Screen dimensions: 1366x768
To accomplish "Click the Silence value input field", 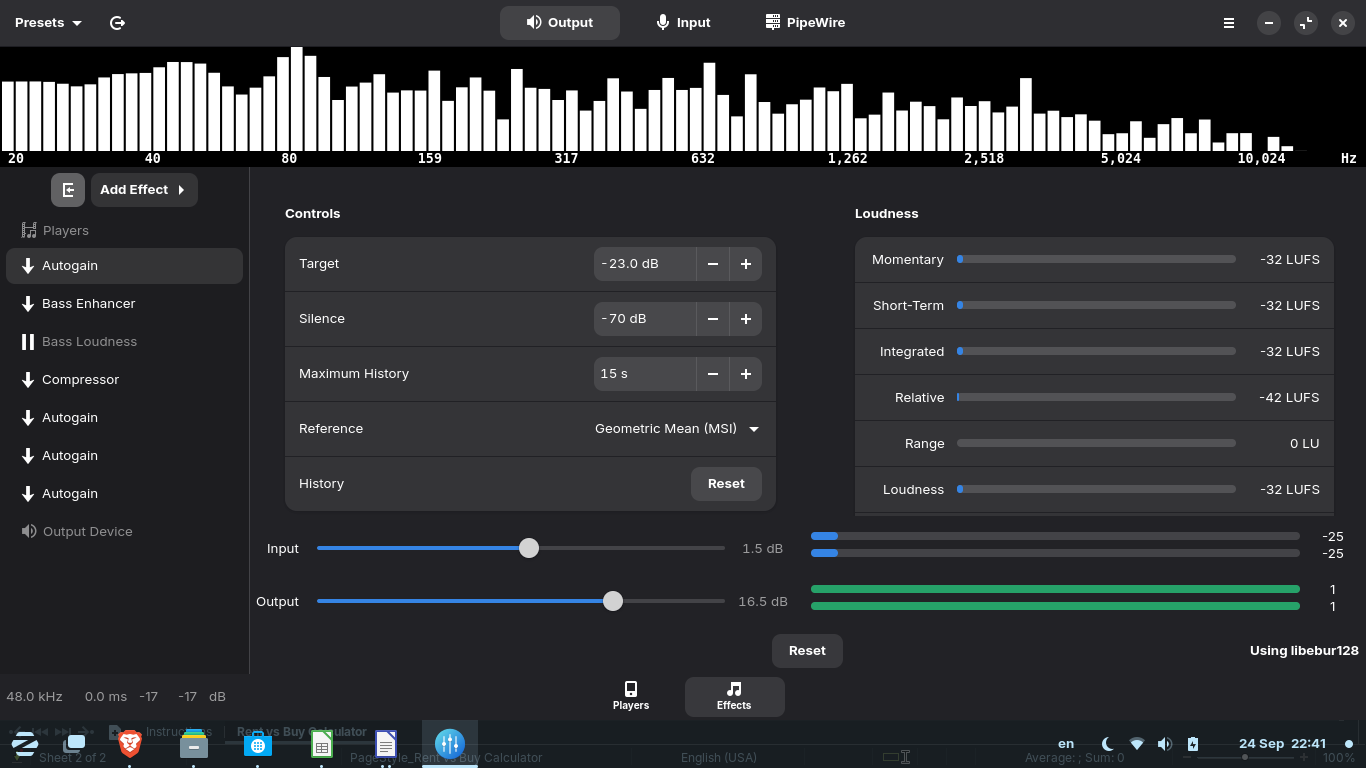I will tap(644, 319).
